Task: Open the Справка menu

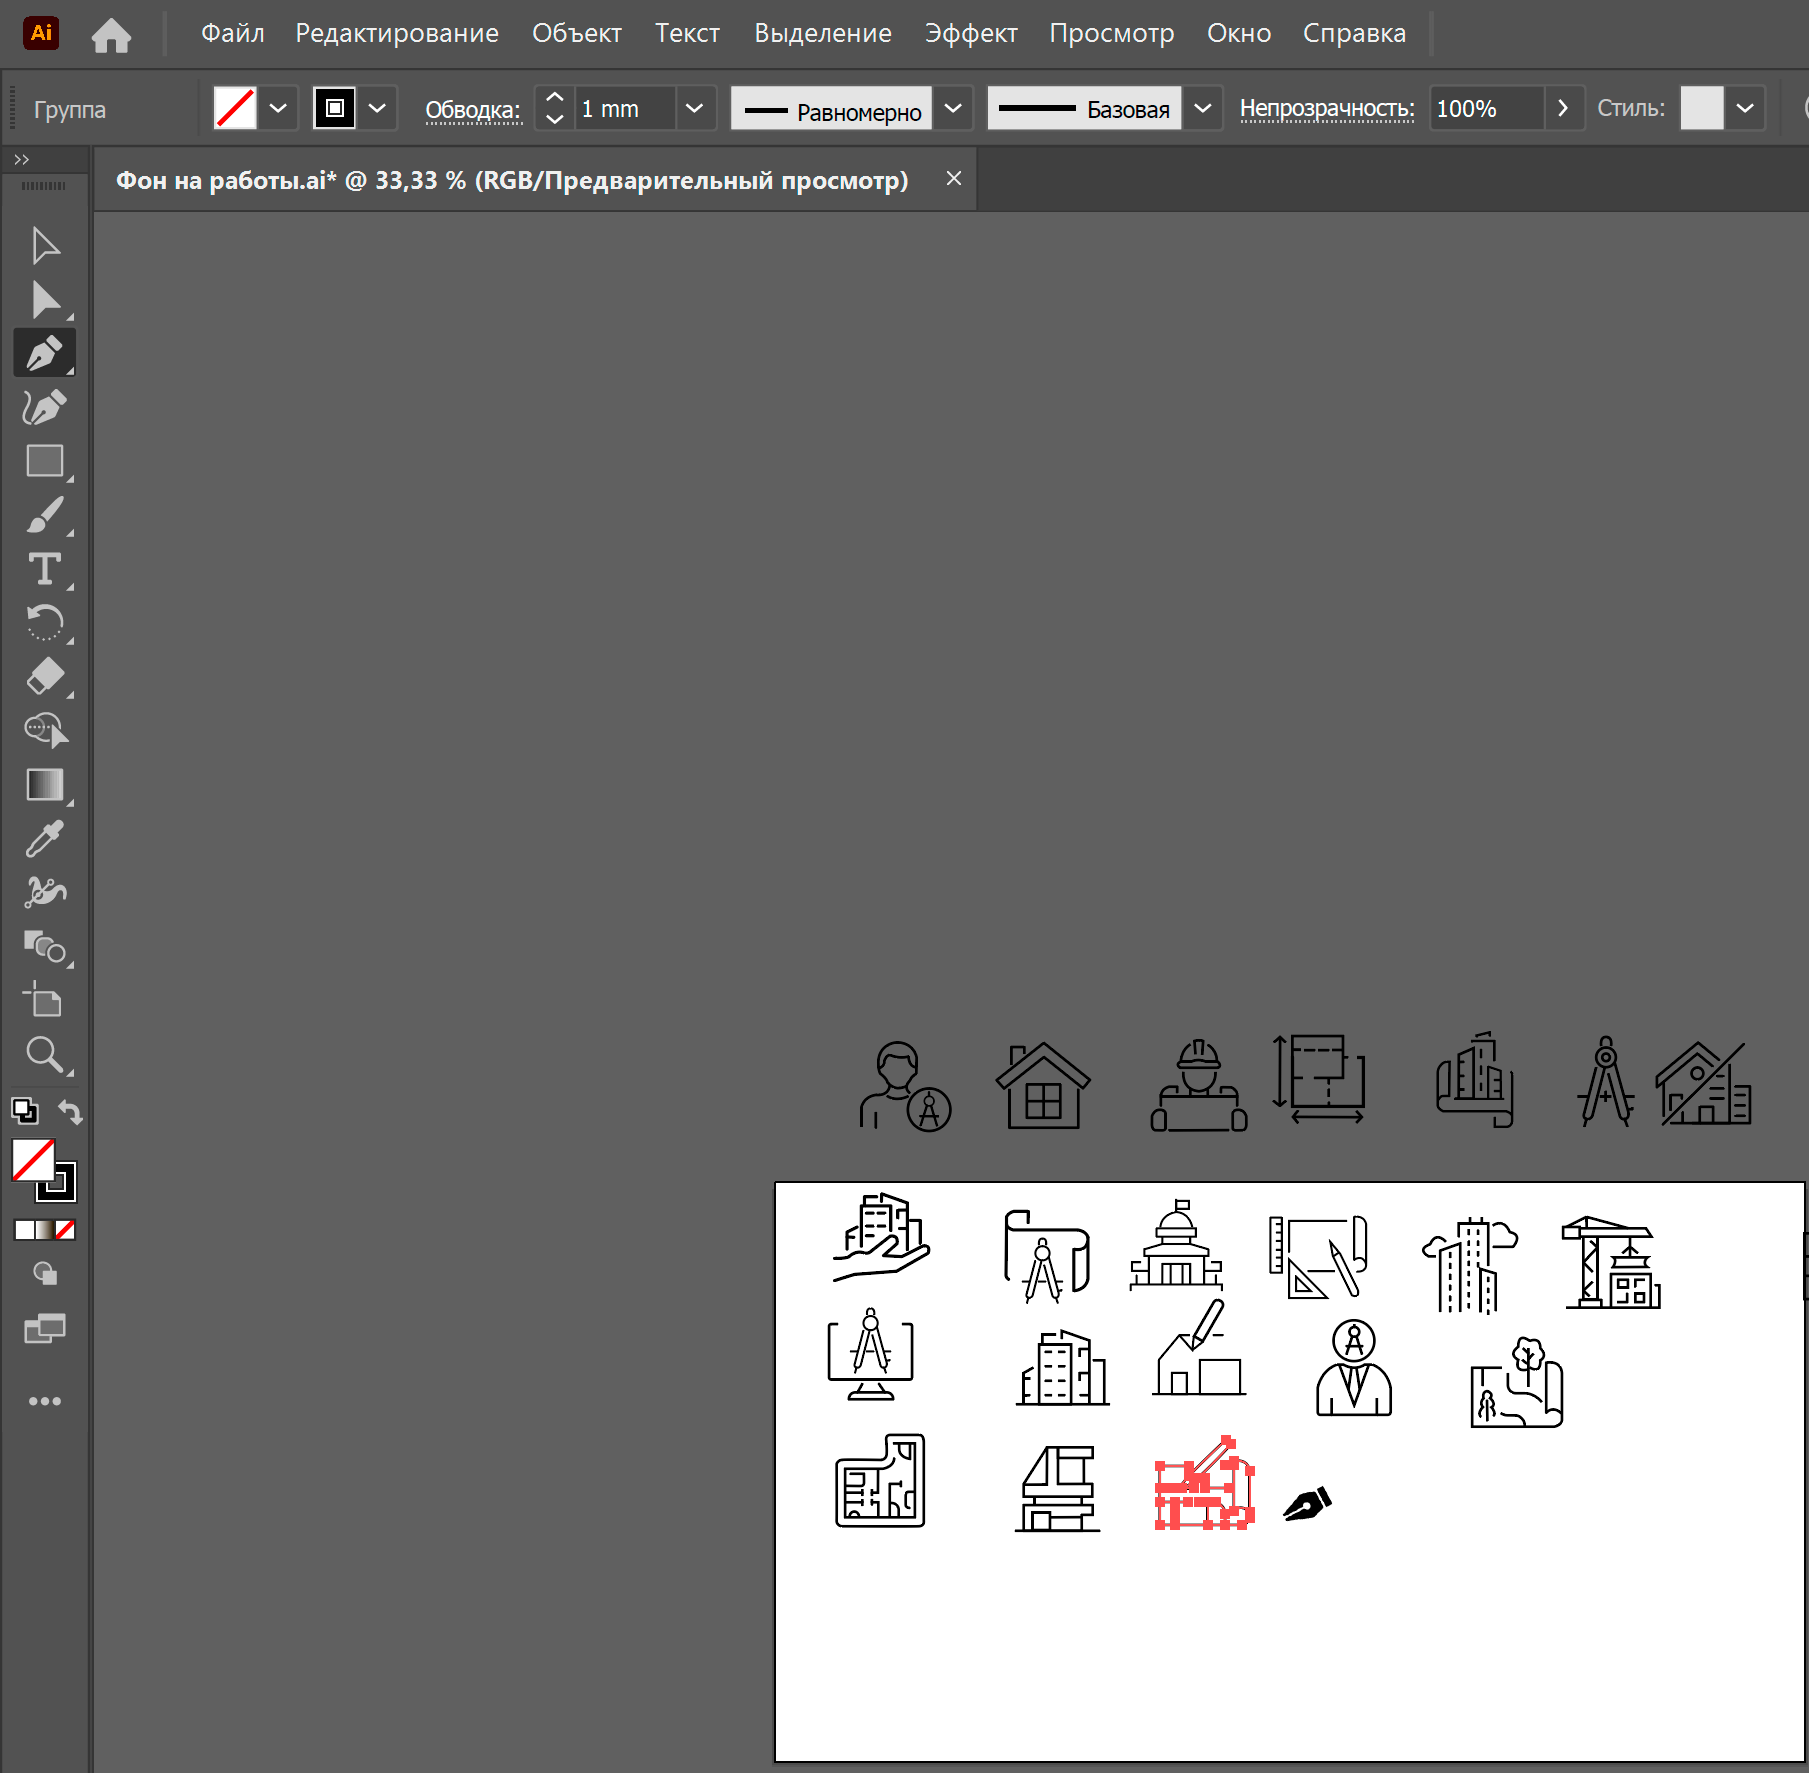Action: (x=1354, y=33)
